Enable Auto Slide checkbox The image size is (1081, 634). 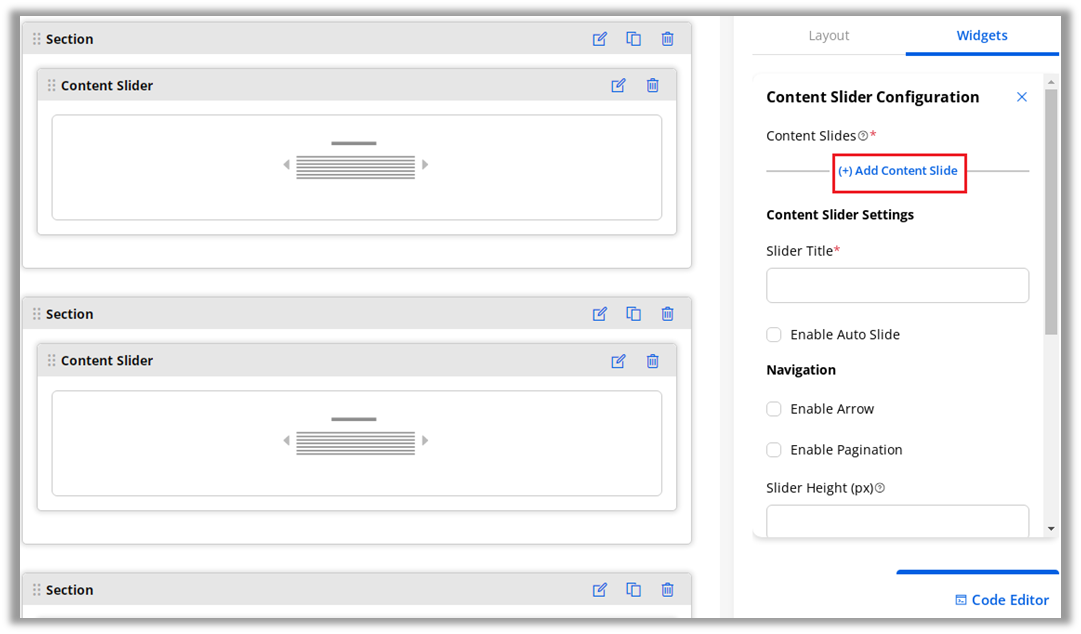coord(774,335)
